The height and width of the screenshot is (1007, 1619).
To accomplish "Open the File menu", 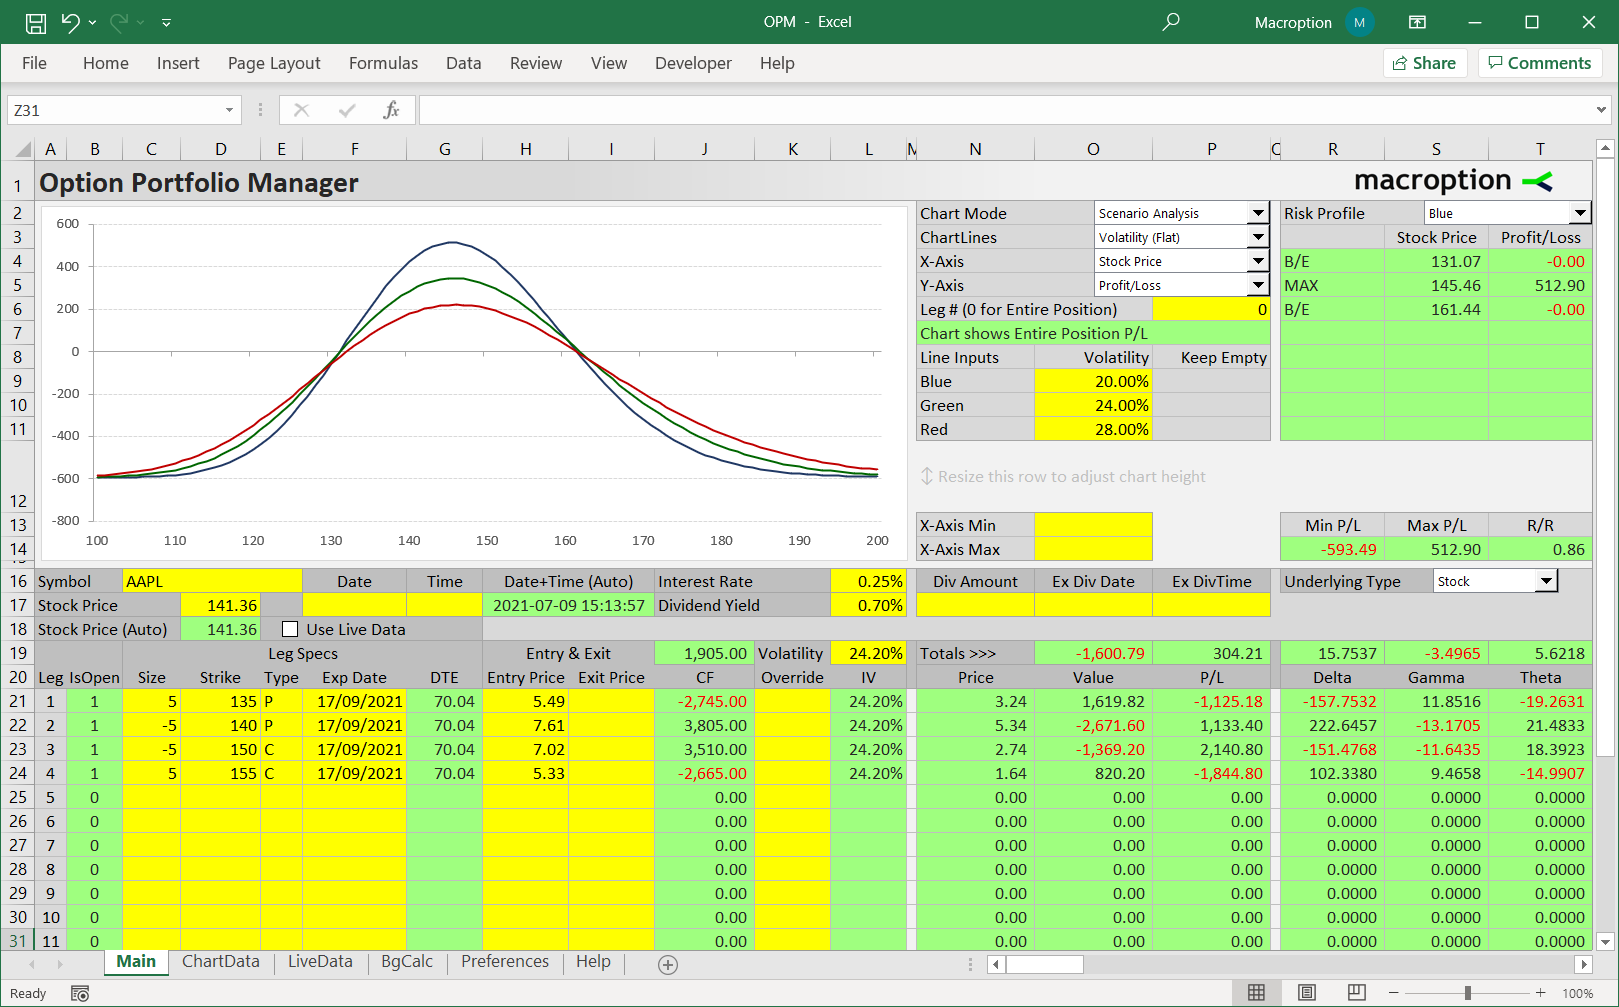I will click(x=34, y=63).
